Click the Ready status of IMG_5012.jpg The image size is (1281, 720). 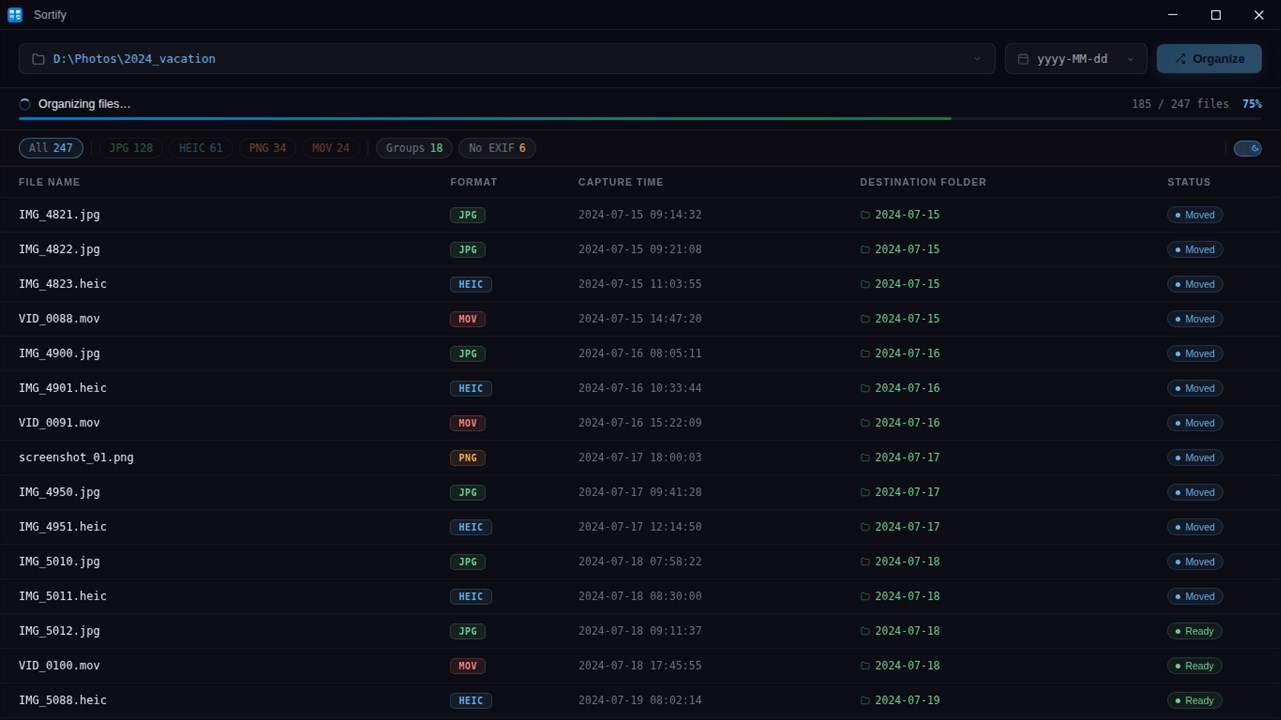click(1194, 631)
